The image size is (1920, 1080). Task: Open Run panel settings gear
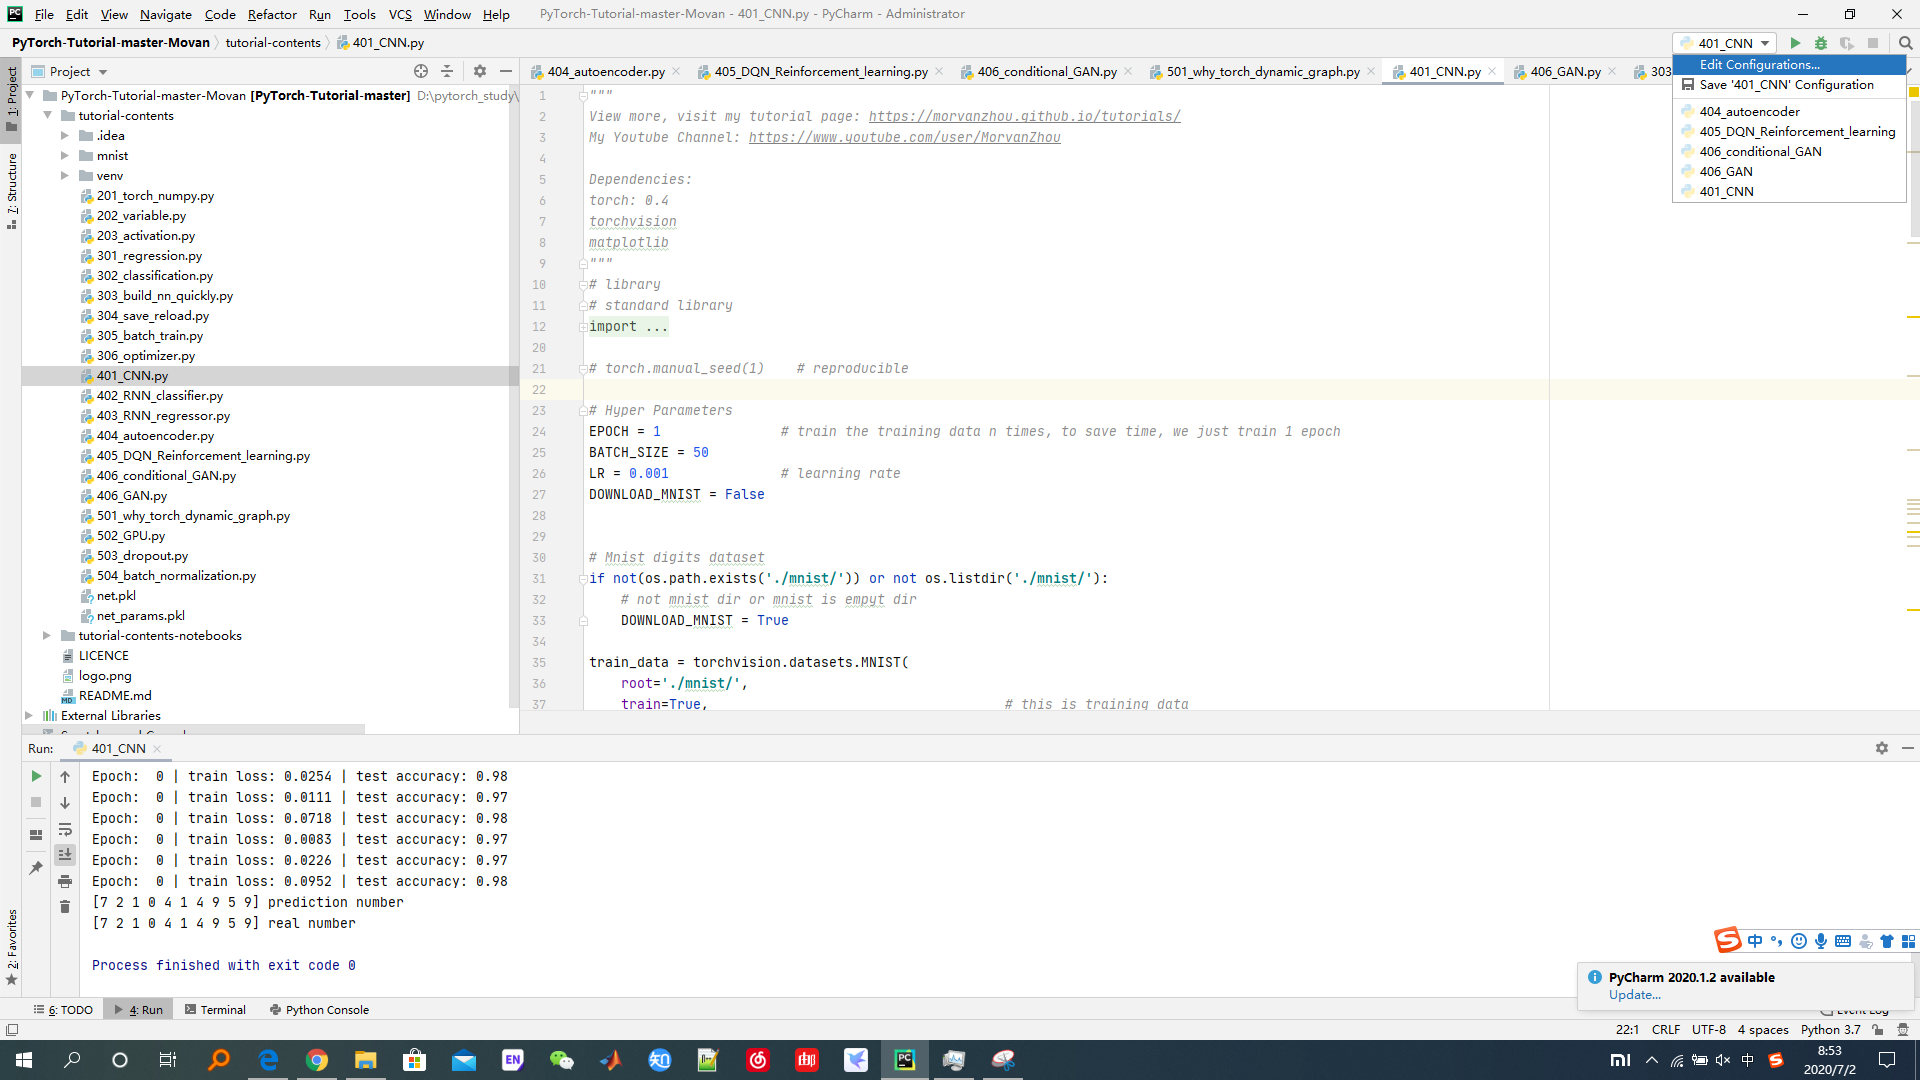tap(1881, 748)
